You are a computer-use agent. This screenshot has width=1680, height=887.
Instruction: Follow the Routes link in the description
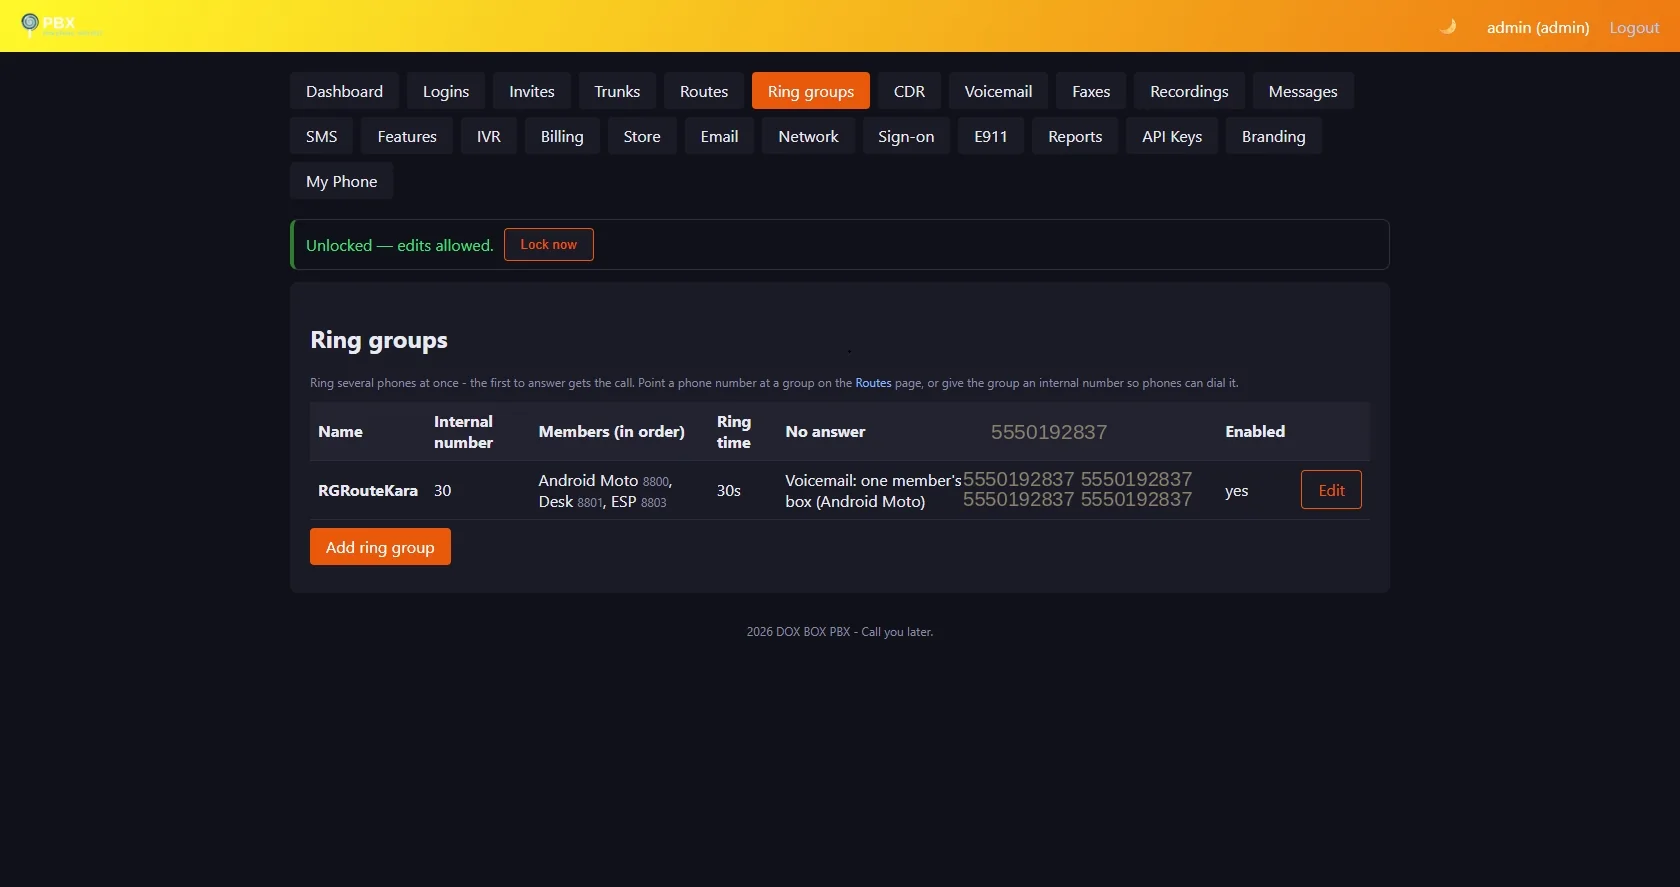873,383
